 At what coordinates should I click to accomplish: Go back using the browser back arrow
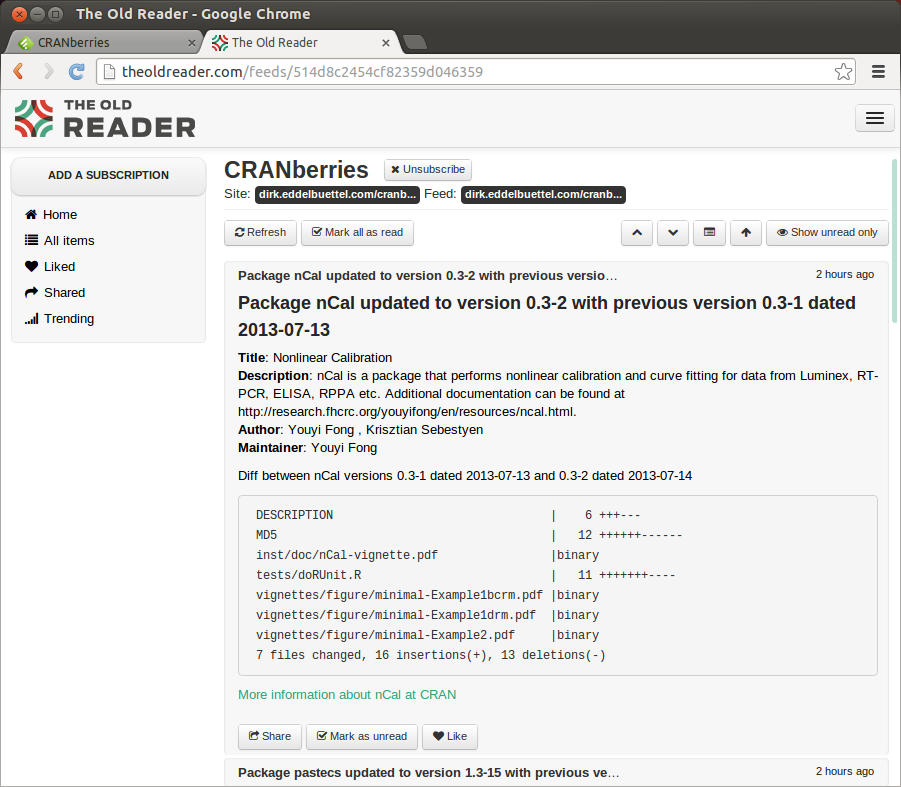pos(18,71)
